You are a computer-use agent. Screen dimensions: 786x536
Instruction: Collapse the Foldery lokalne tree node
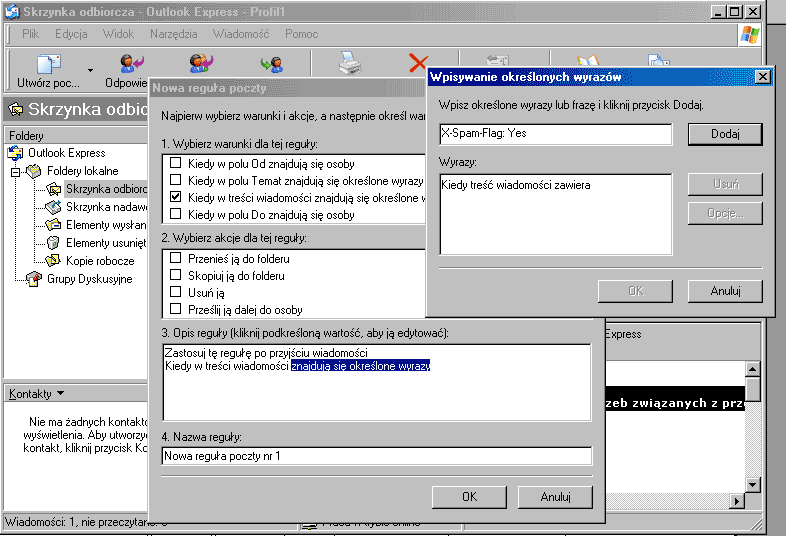(x=16, y=171)
